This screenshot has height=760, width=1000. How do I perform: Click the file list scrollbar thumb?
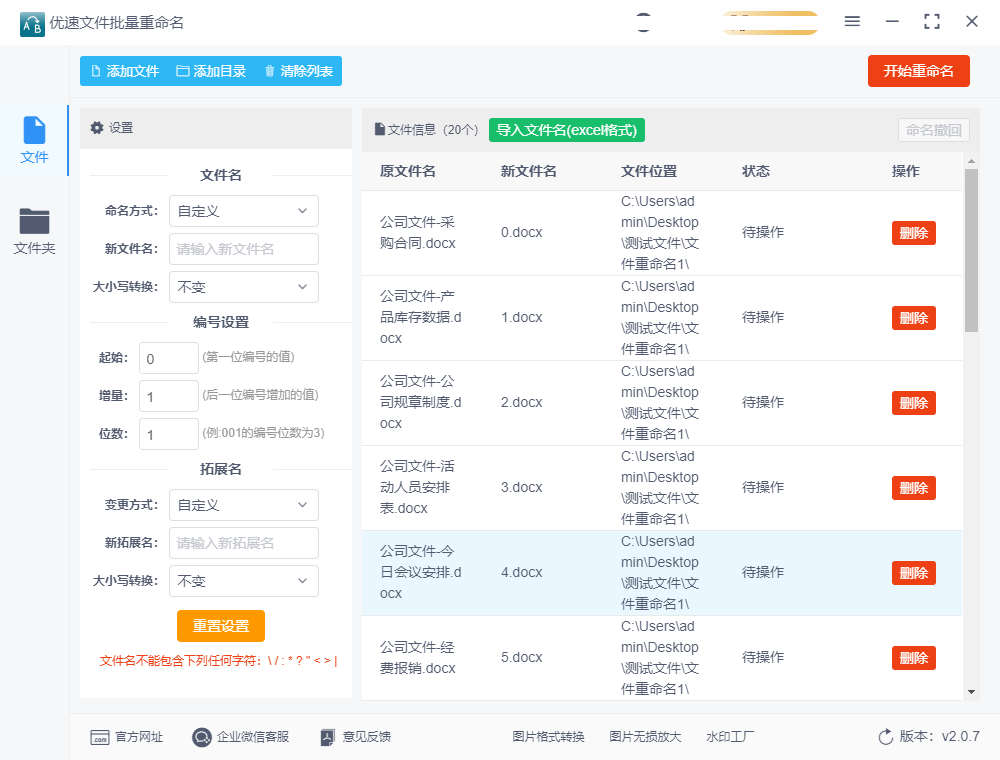pyautogui.click(x=971, y=251)
